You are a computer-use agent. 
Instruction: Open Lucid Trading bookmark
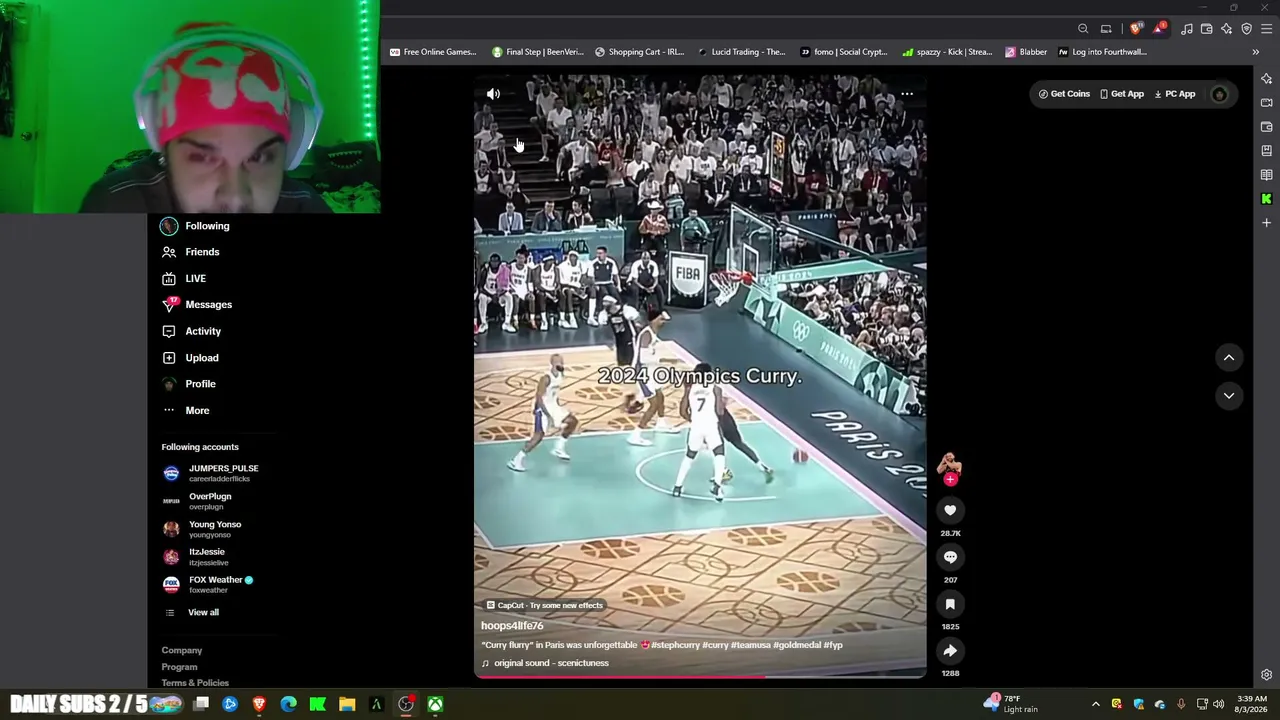click(742, 52)
